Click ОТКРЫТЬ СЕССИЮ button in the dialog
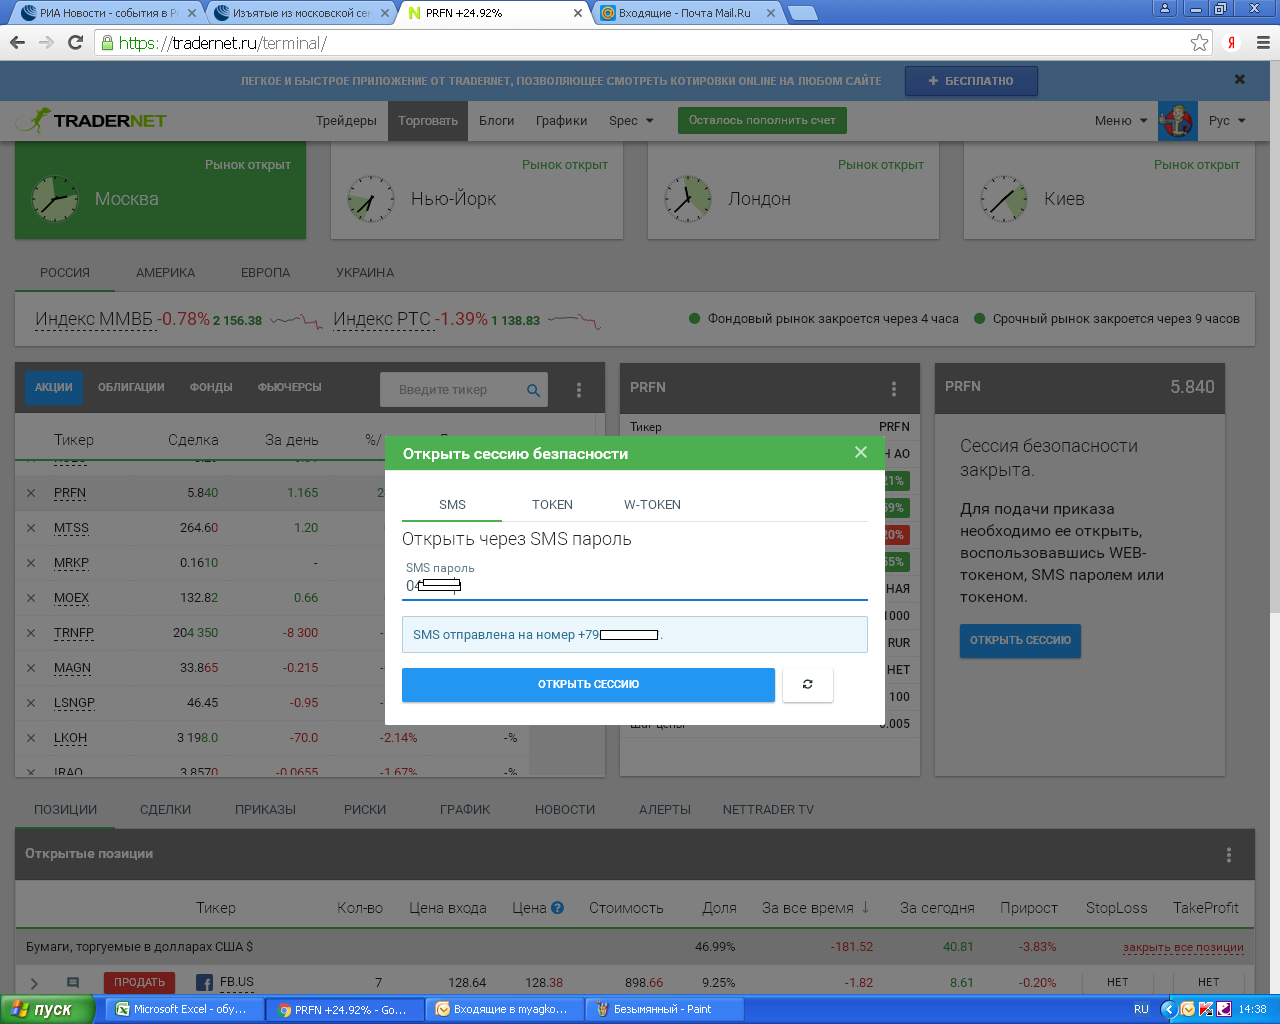 [588, 685]
